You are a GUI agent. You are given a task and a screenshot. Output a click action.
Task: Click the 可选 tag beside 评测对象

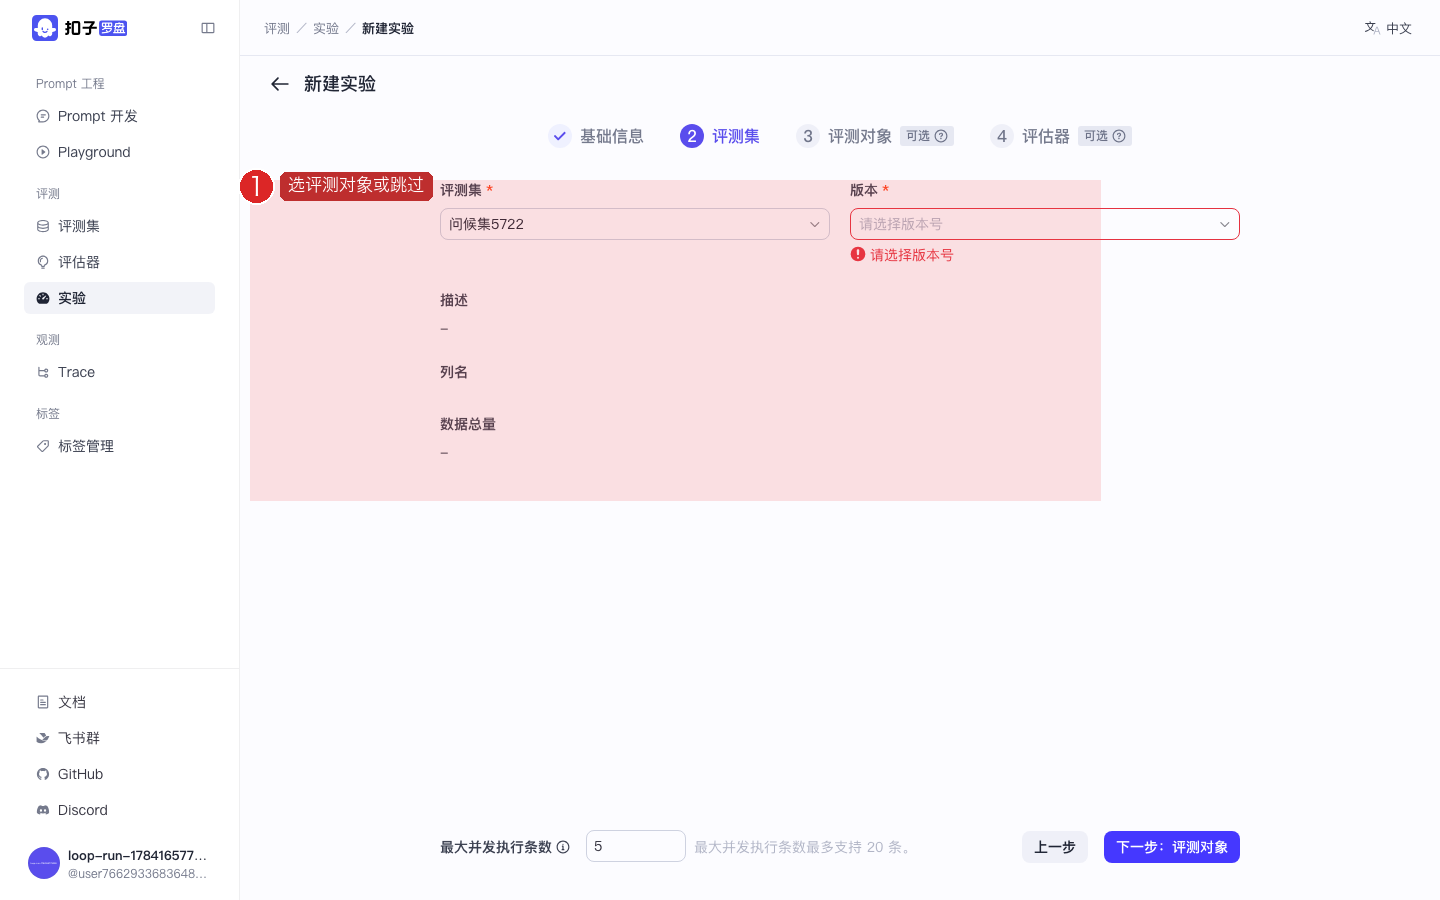(x=927, y=136)
